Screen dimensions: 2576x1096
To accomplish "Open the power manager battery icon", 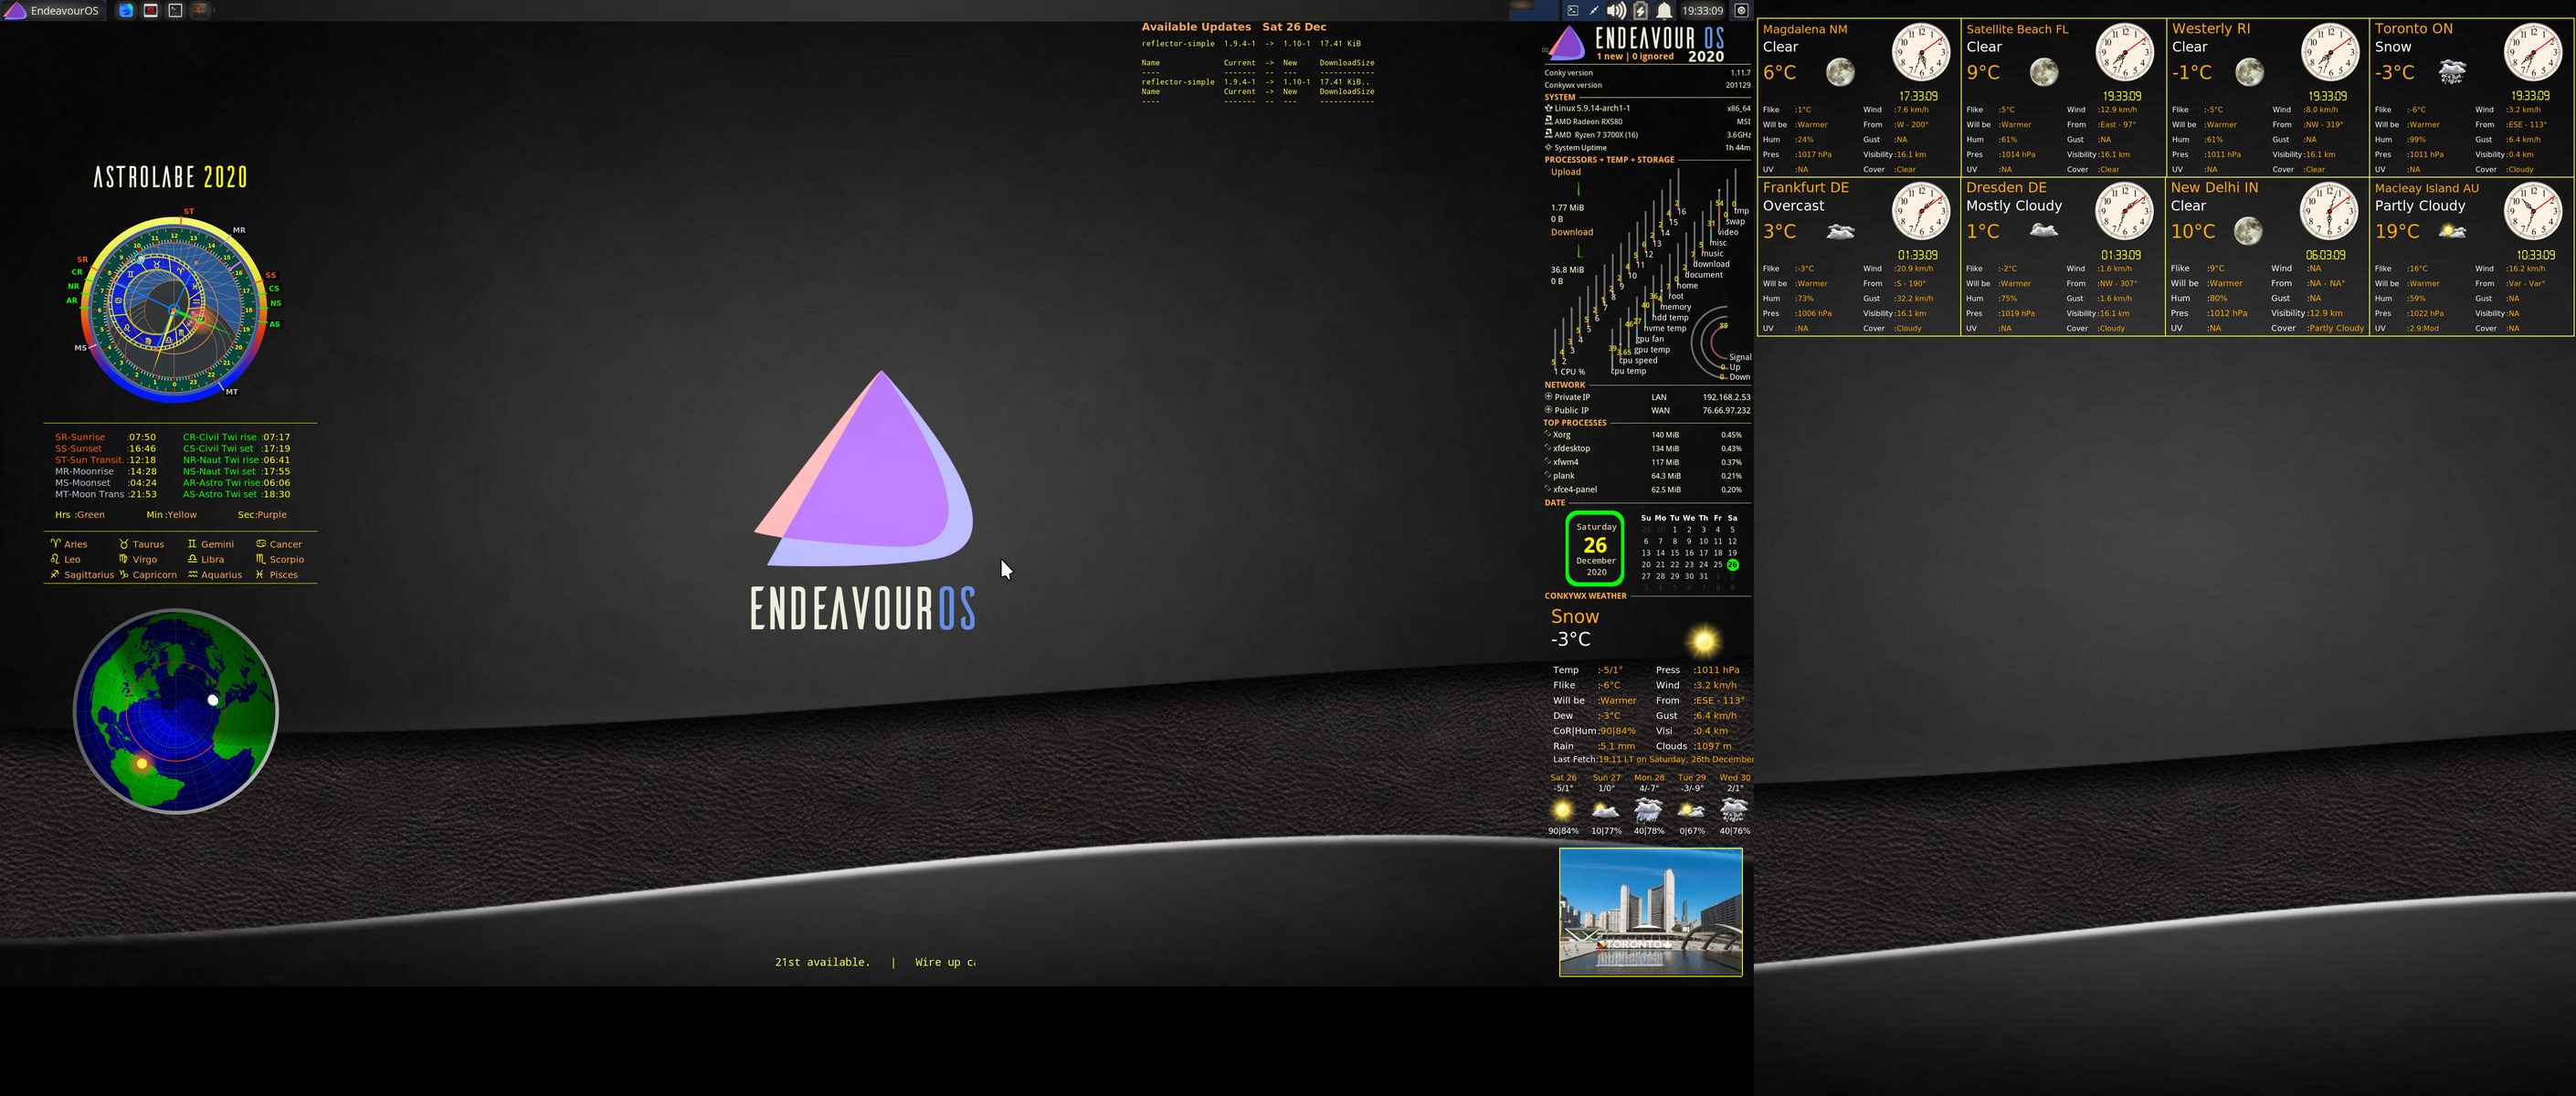I will click(1640, 11).
